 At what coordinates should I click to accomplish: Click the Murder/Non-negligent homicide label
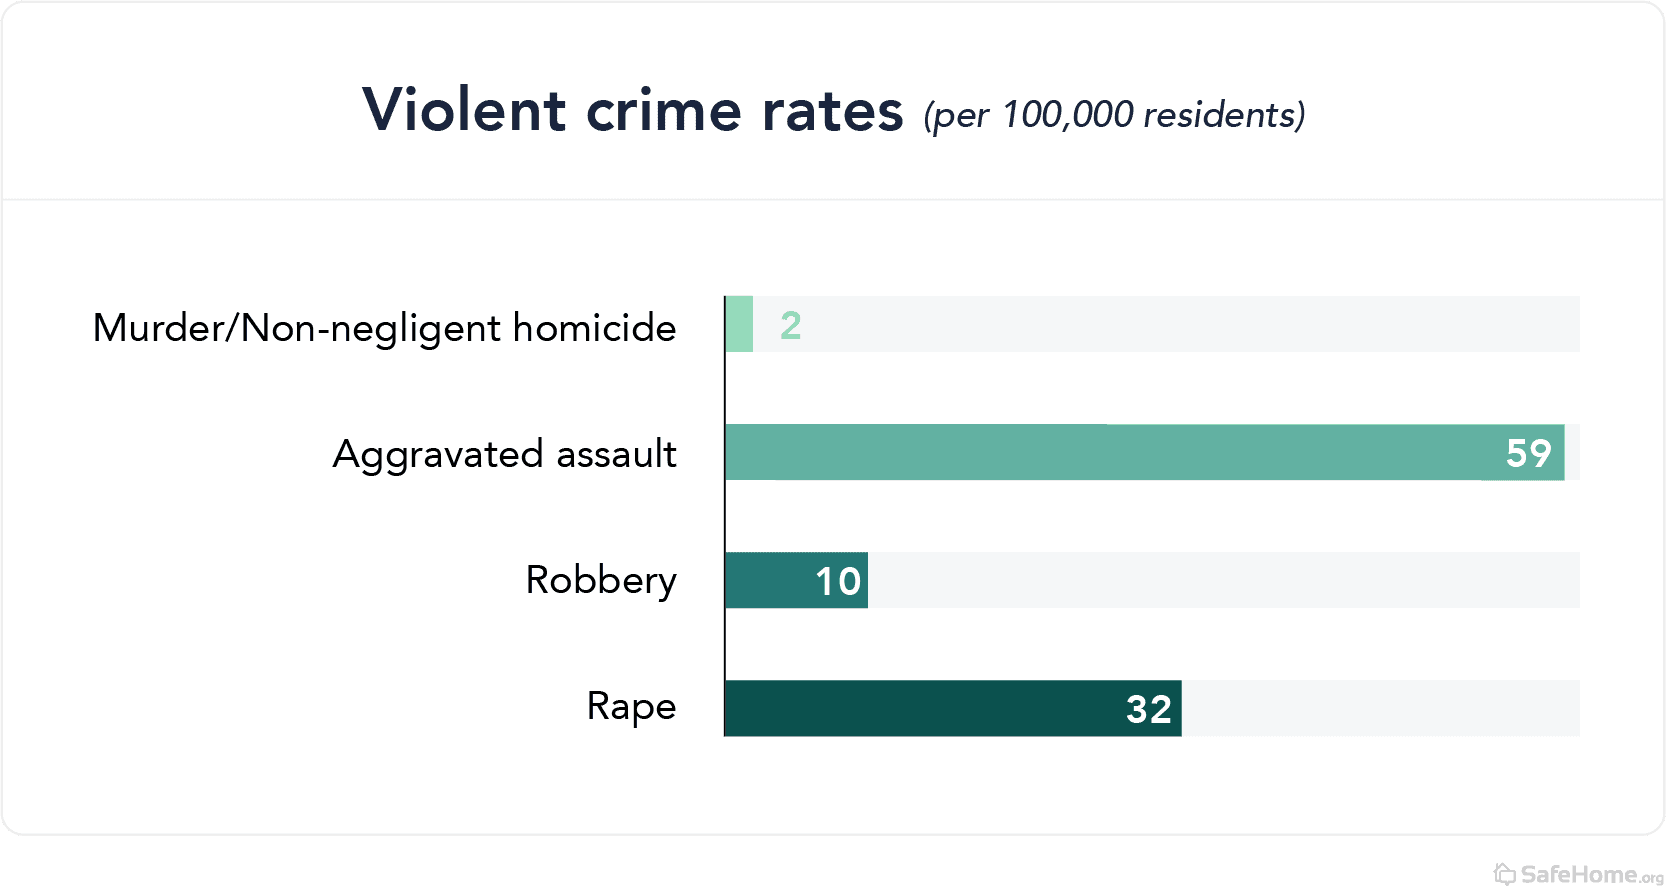click(384, 328)
